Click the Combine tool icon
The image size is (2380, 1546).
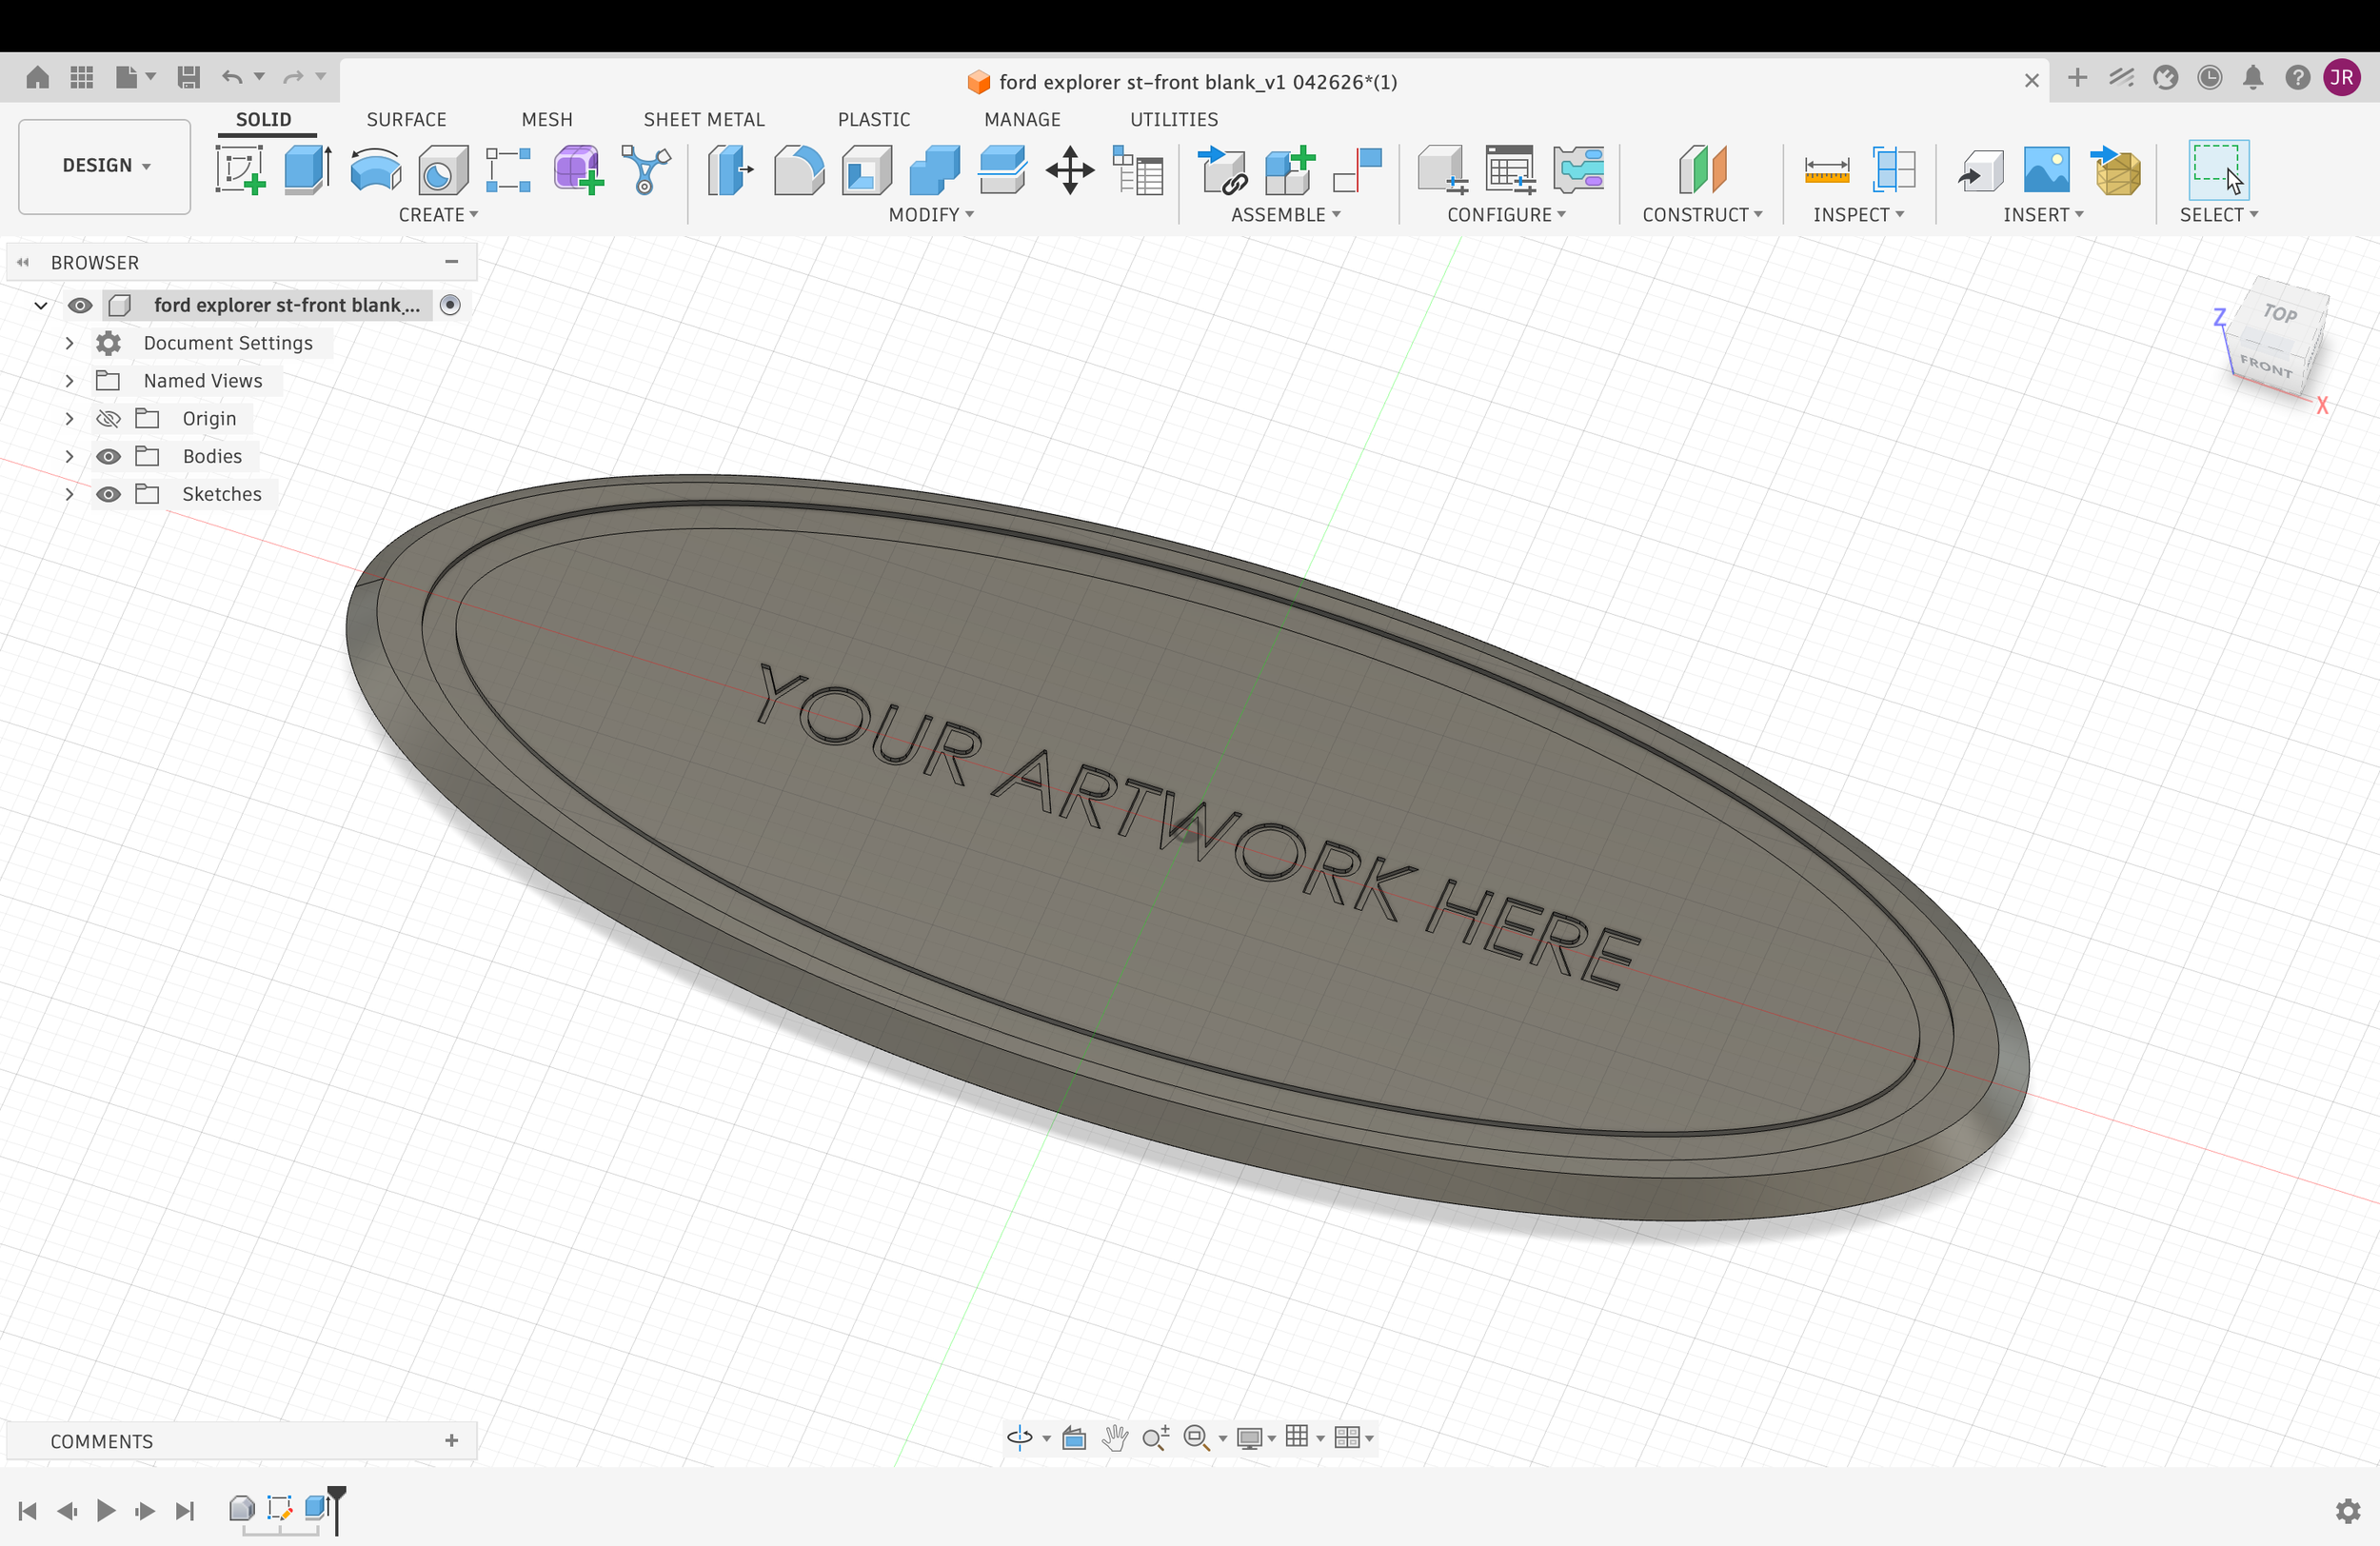tap(935, 169)
